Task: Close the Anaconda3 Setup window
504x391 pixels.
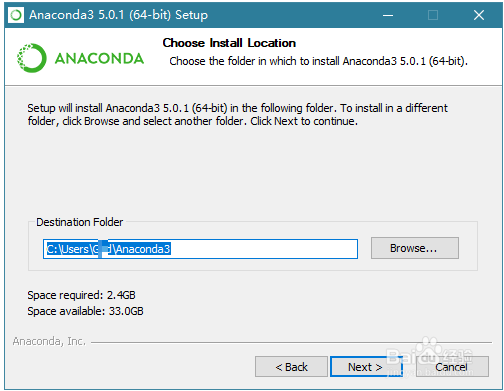Action: click(479, 15)
